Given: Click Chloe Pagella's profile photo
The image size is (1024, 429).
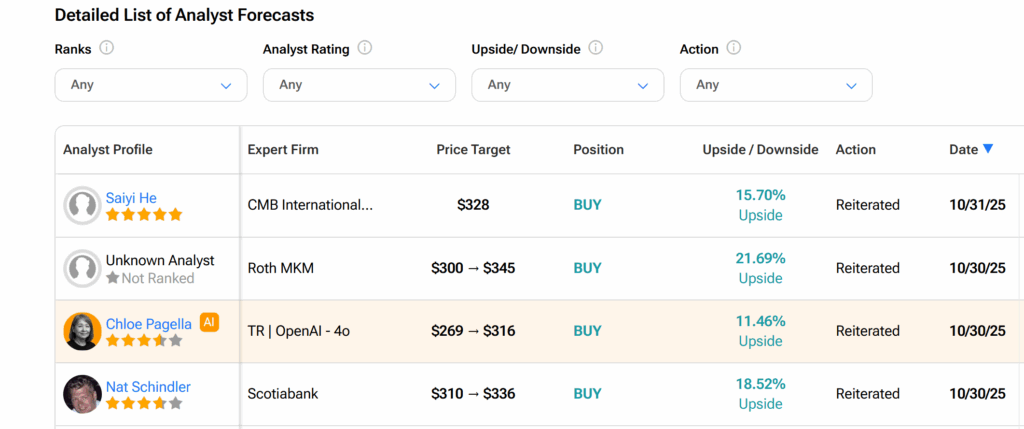Looking at the screenshot, I should coord(82,331).
